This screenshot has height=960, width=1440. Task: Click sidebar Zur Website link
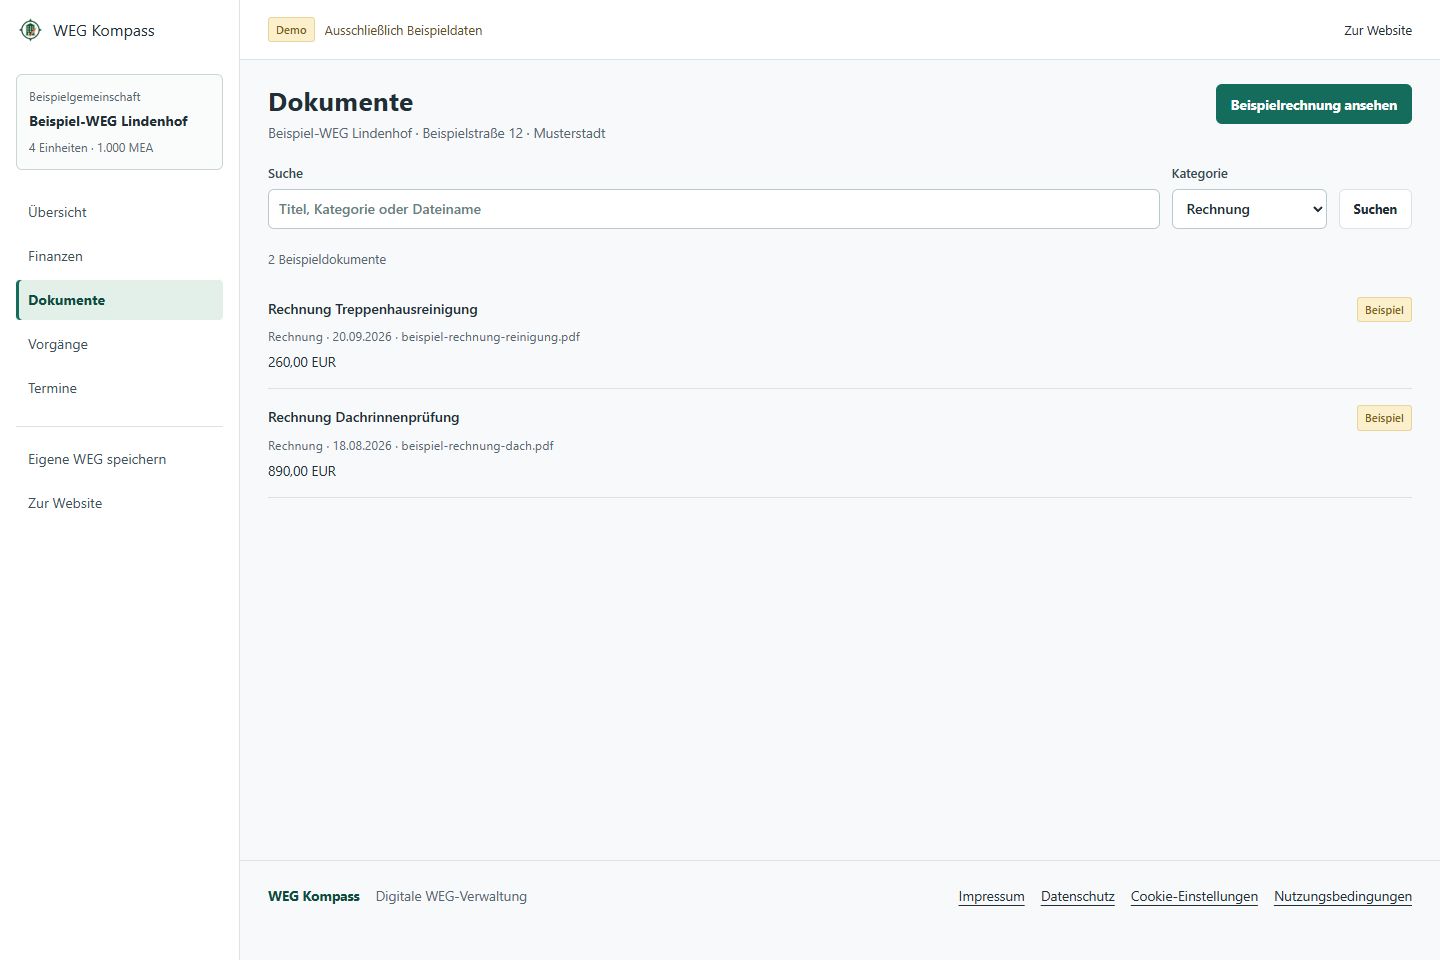coord(119,503)
